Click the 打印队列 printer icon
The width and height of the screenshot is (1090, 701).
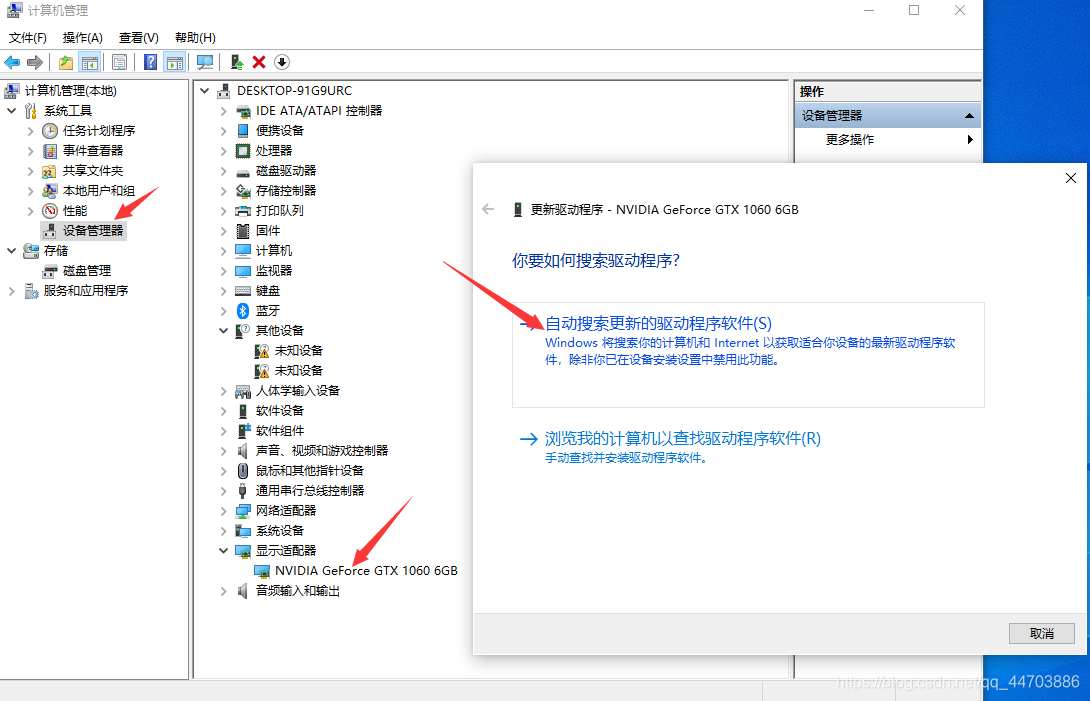243,211
